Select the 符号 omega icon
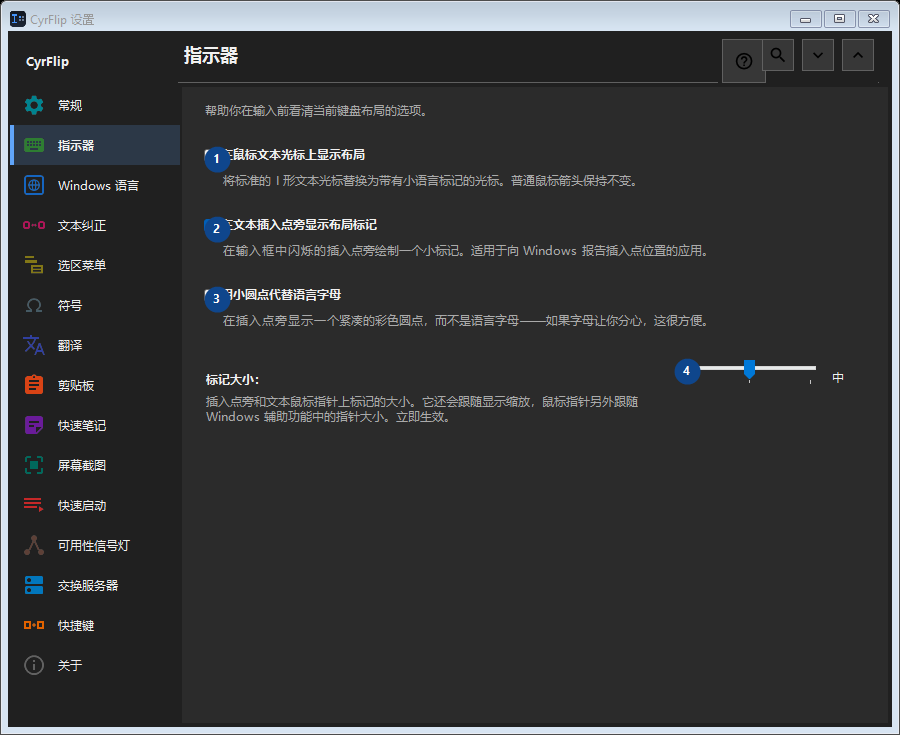The image size is (900, 735). coord(34,305)
